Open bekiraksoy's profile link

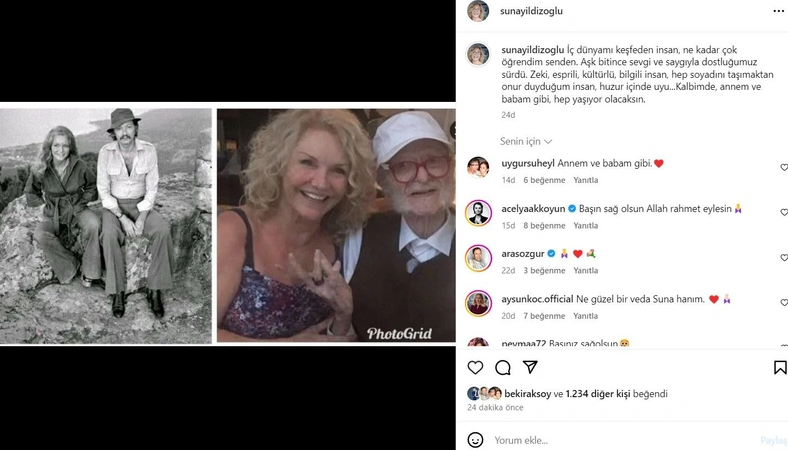(x=529, y=394)
